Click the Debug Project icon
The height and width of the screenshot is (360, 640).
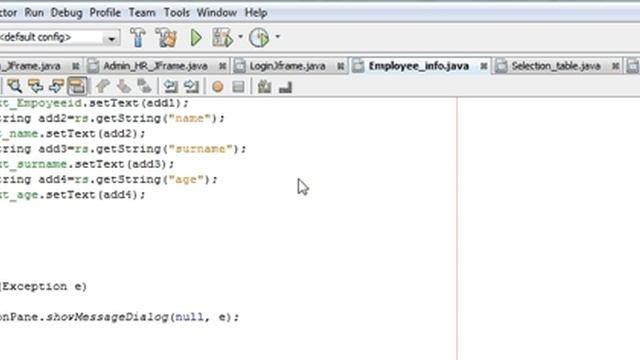[222, 38]
